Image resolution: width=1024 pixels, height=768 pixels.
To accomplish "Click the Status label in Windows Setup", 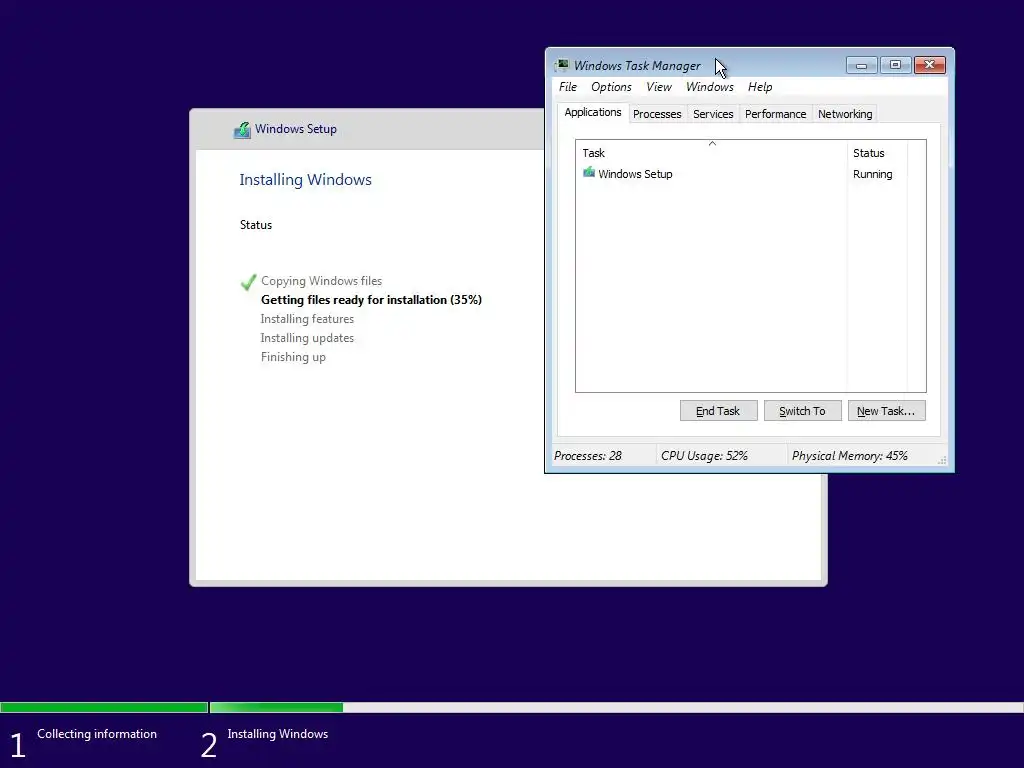I will [x=255, y=225].
